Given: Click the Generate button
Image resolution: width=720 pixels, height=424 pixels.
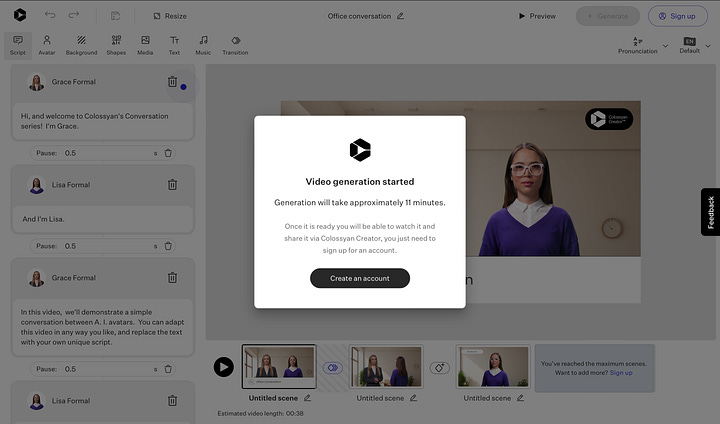Looking at the screenshot, I should click(x=608, y=16).
